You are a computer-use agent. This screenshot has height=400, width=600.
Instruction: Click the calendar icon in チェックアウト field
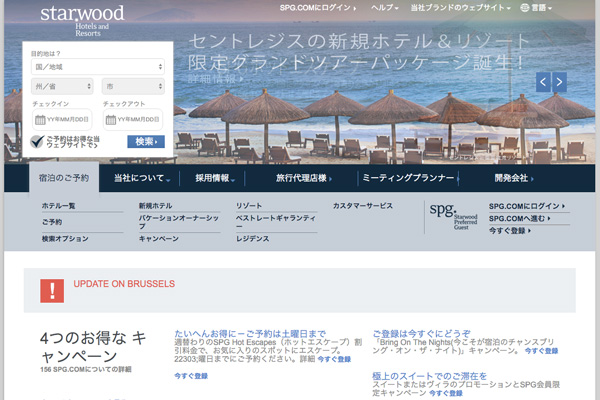(x=111, y=120)
